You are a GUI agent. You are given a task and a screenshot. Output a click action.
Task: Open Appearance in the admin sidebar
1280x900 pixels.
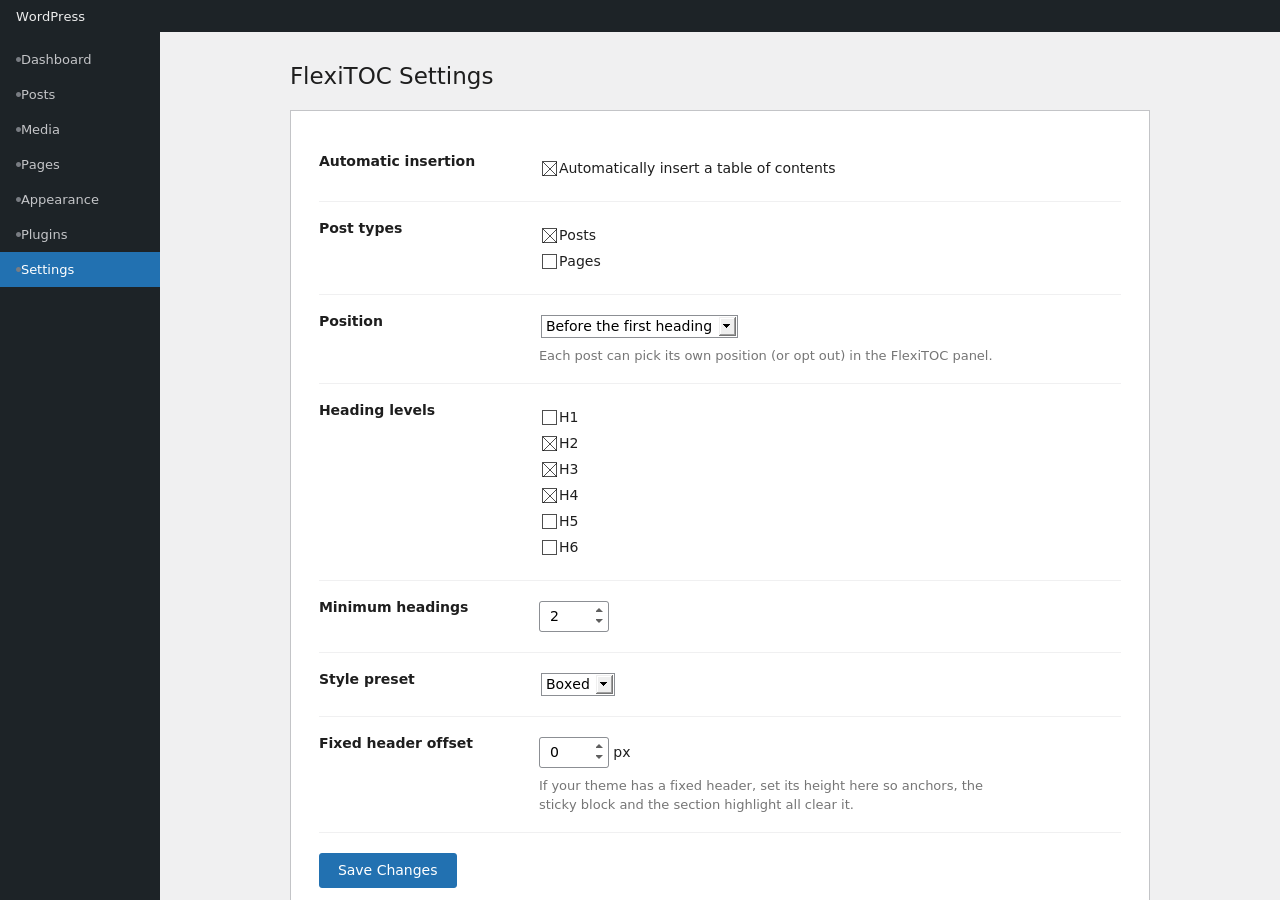coord(80,200)
